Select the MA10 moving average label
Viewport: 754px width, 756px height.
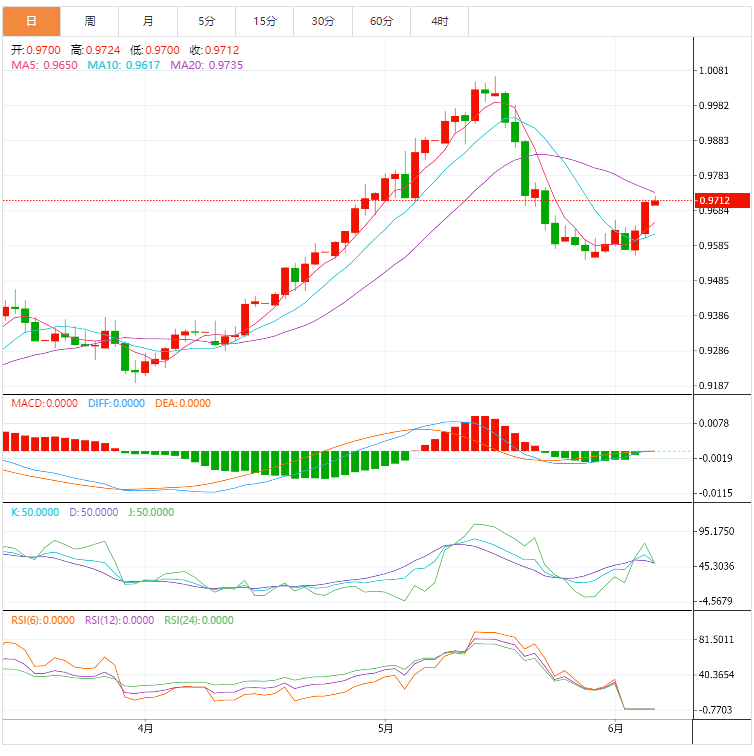click(124, 65)
